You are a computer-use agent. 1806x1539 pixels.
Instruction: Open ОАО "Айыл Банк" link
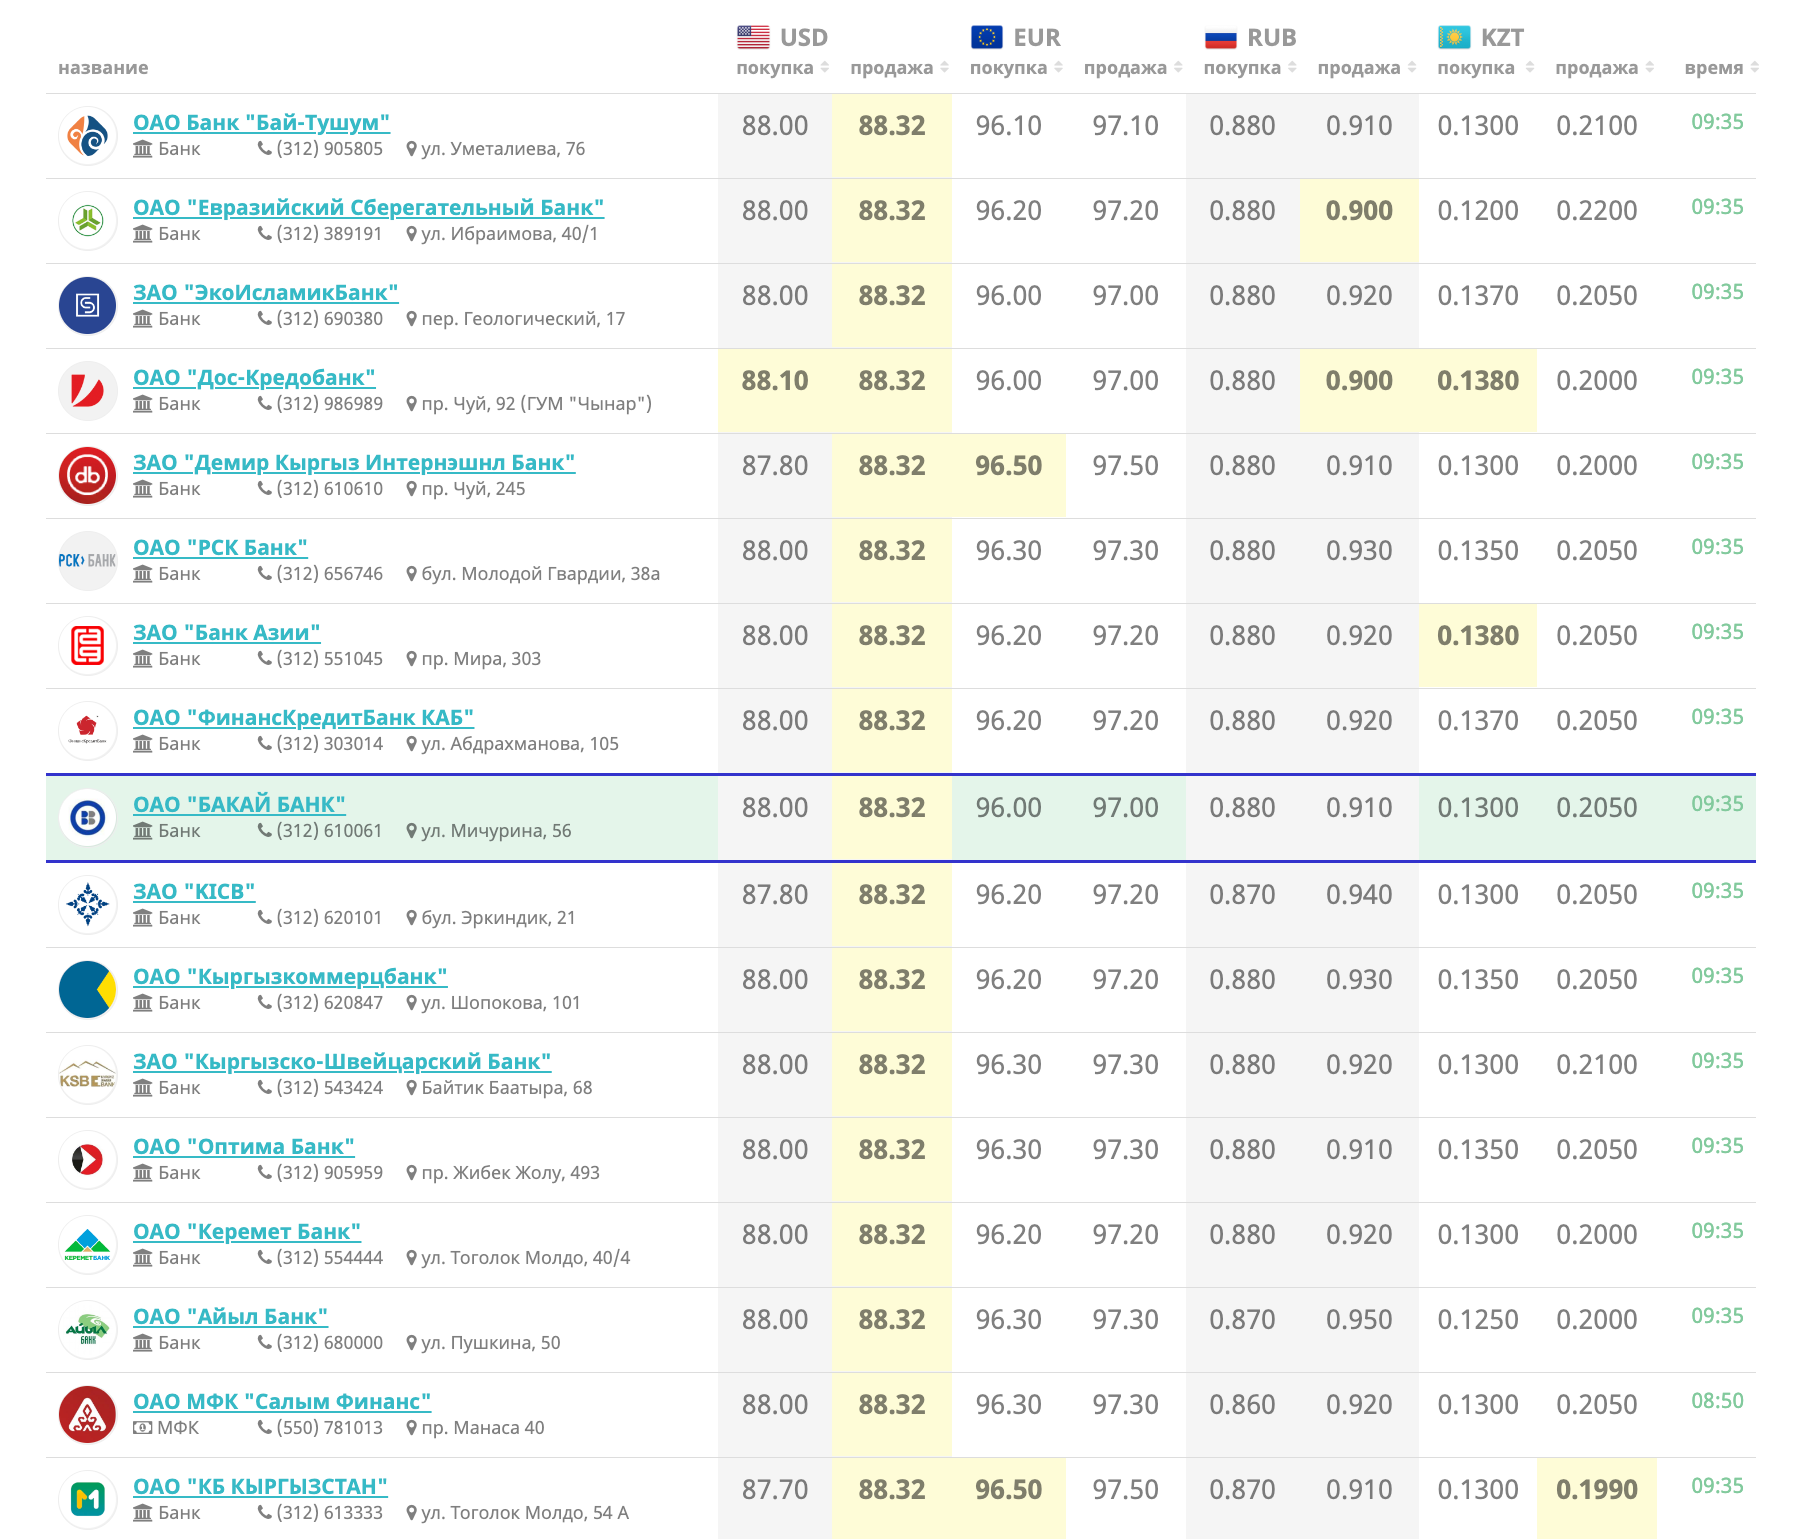(x=231, y=1317)
